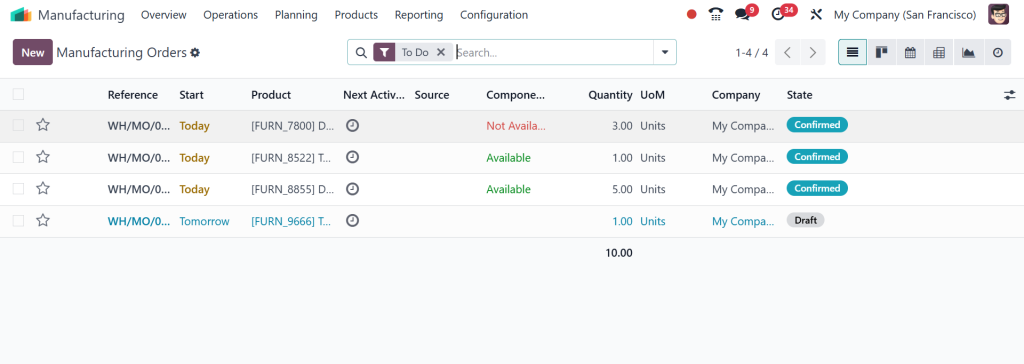Click the Manufacturing app name text

[81, 14]
